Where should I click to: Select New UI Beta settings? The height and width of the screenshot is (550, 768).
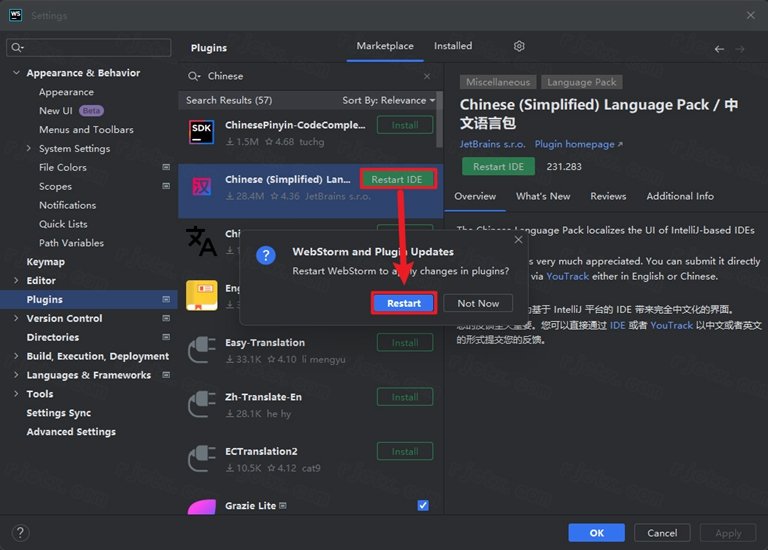pos(71,111)
